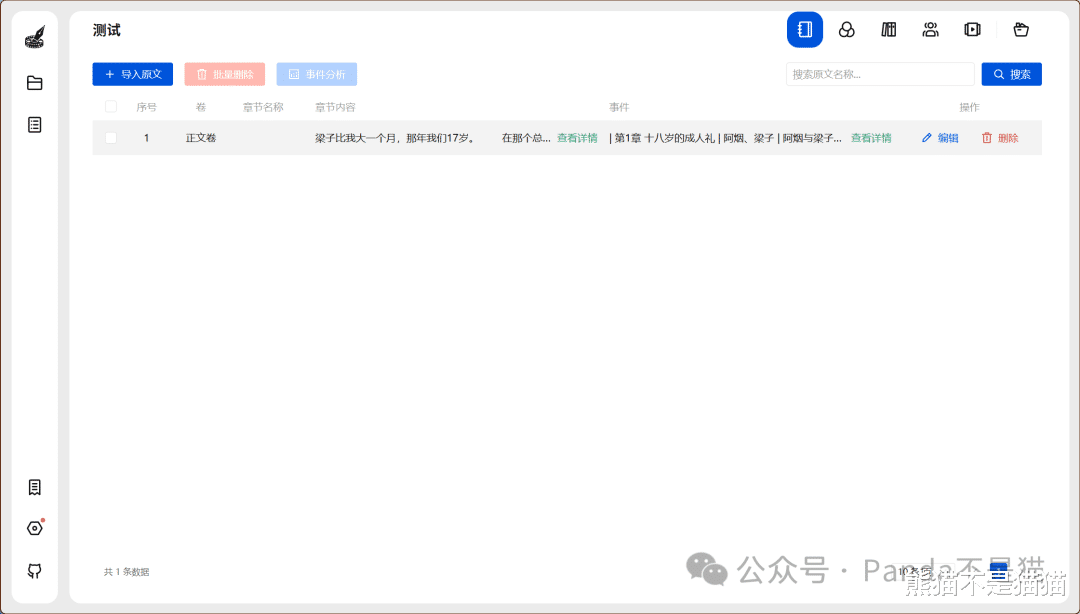This screenshot has height=614, width=1080.
Task: Tick the checkbox for row 1
Action: pos(111,138)
